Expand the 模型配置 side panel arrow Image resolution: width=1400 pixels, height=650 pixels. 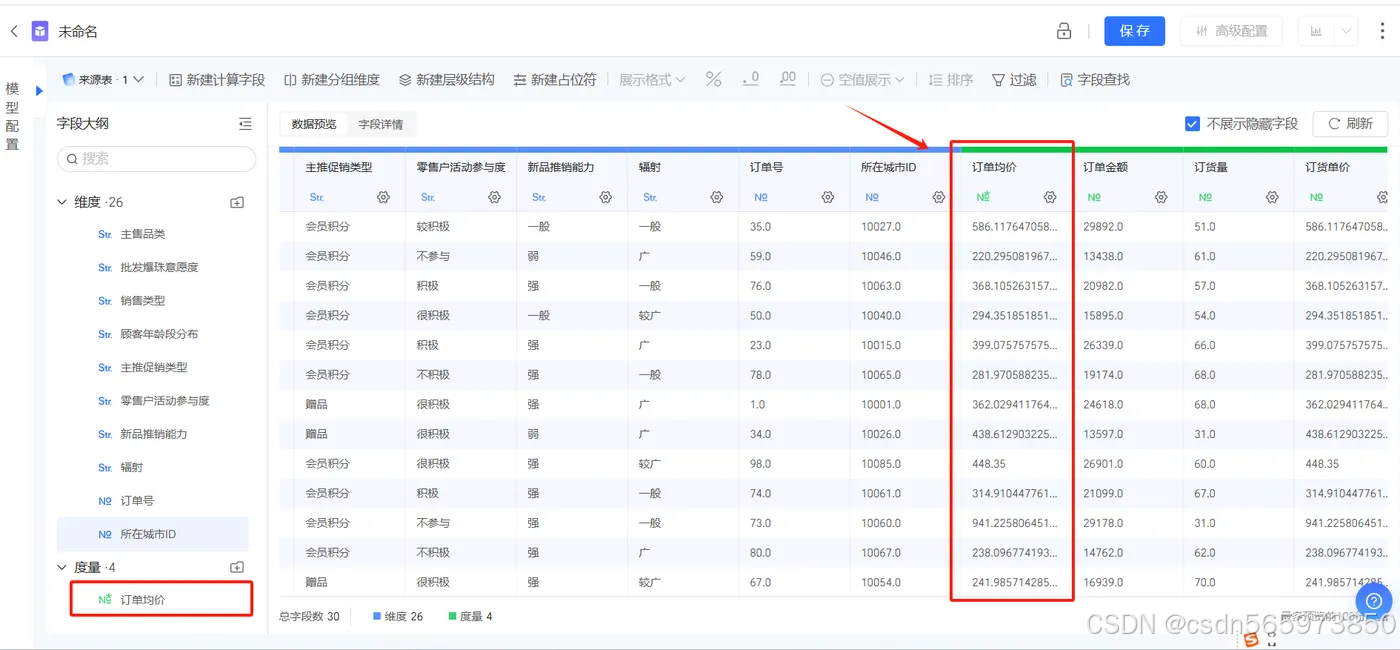(x=39, y=91)
